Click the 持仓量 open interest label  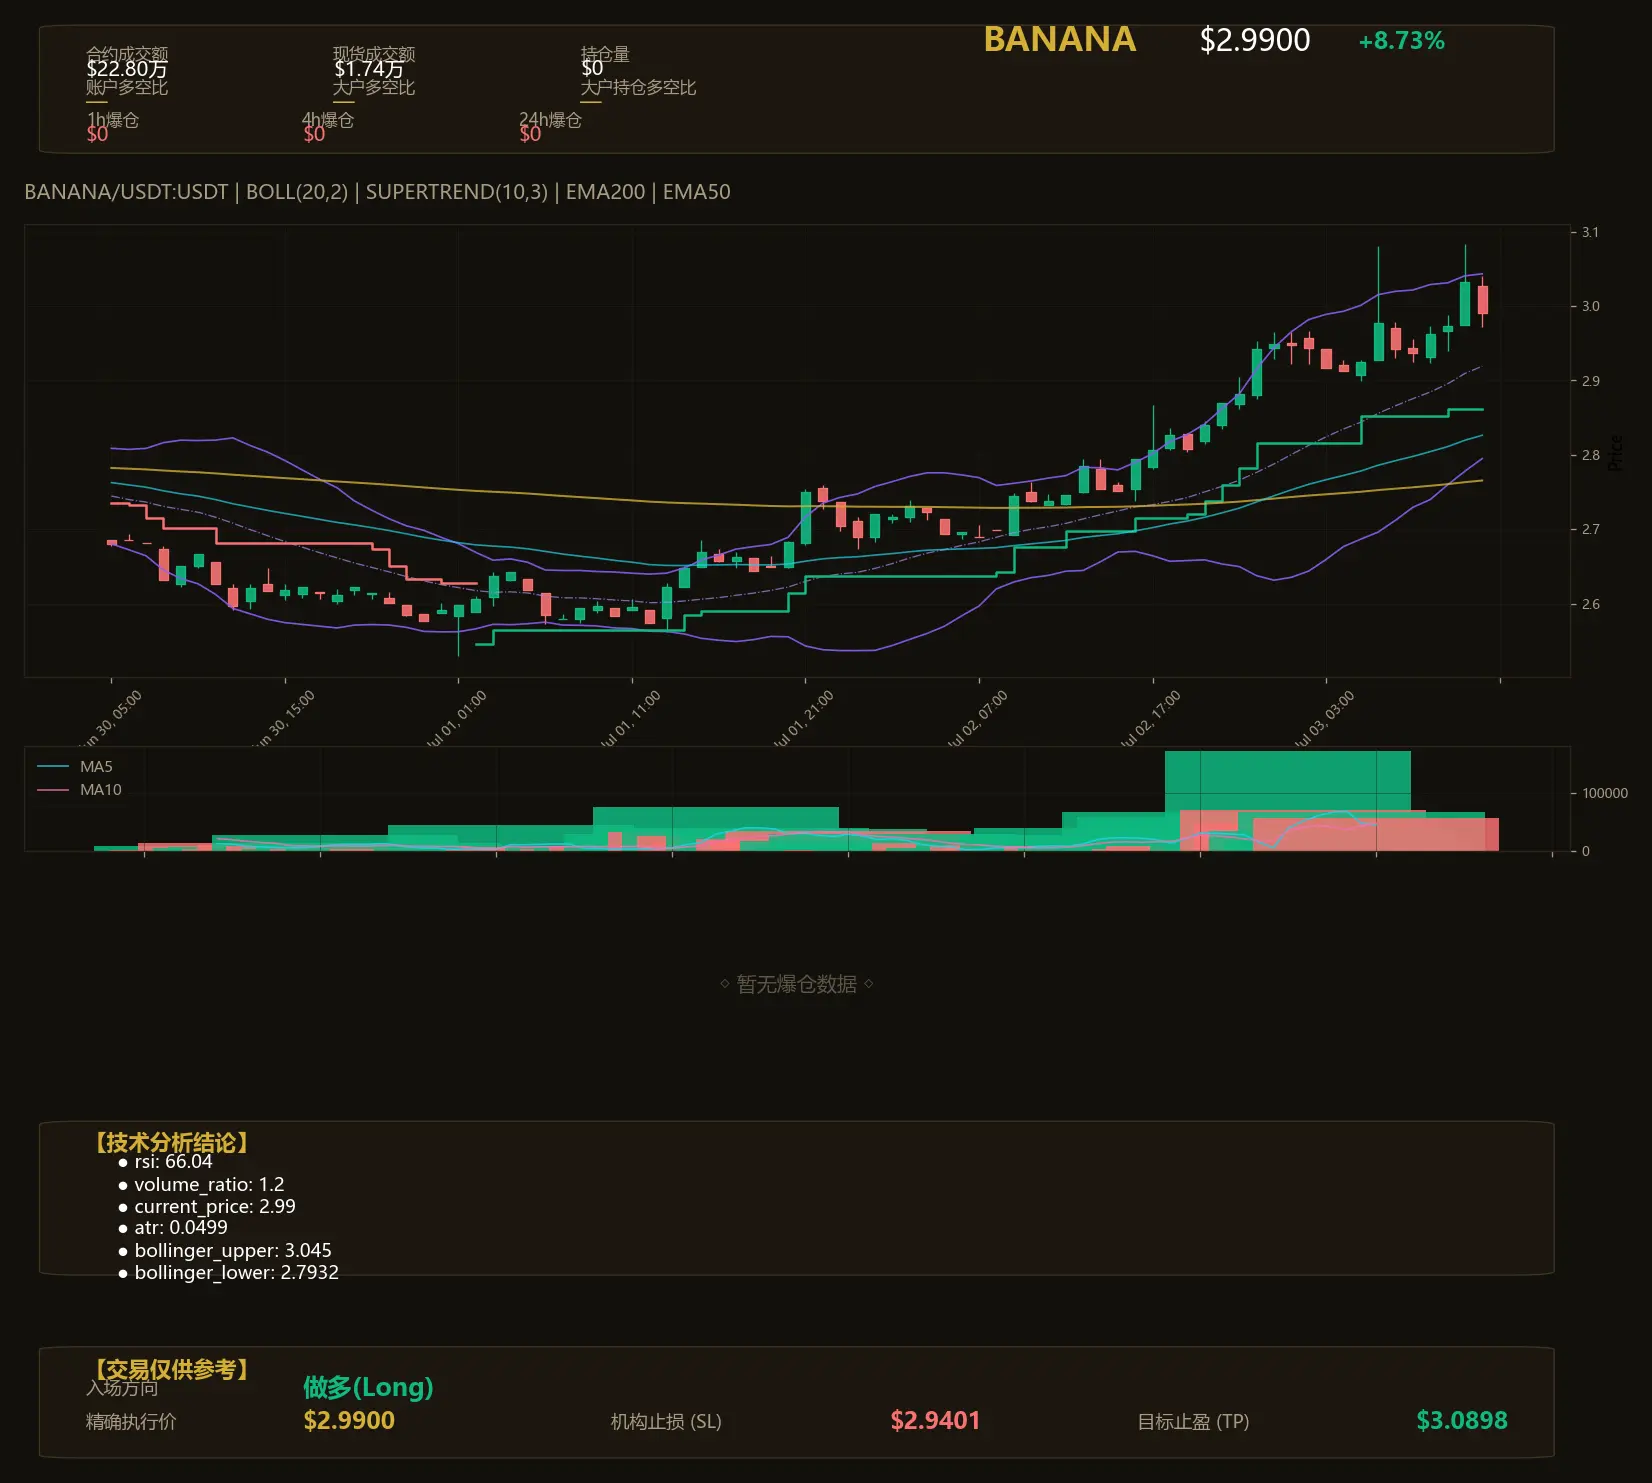[605, 54]
